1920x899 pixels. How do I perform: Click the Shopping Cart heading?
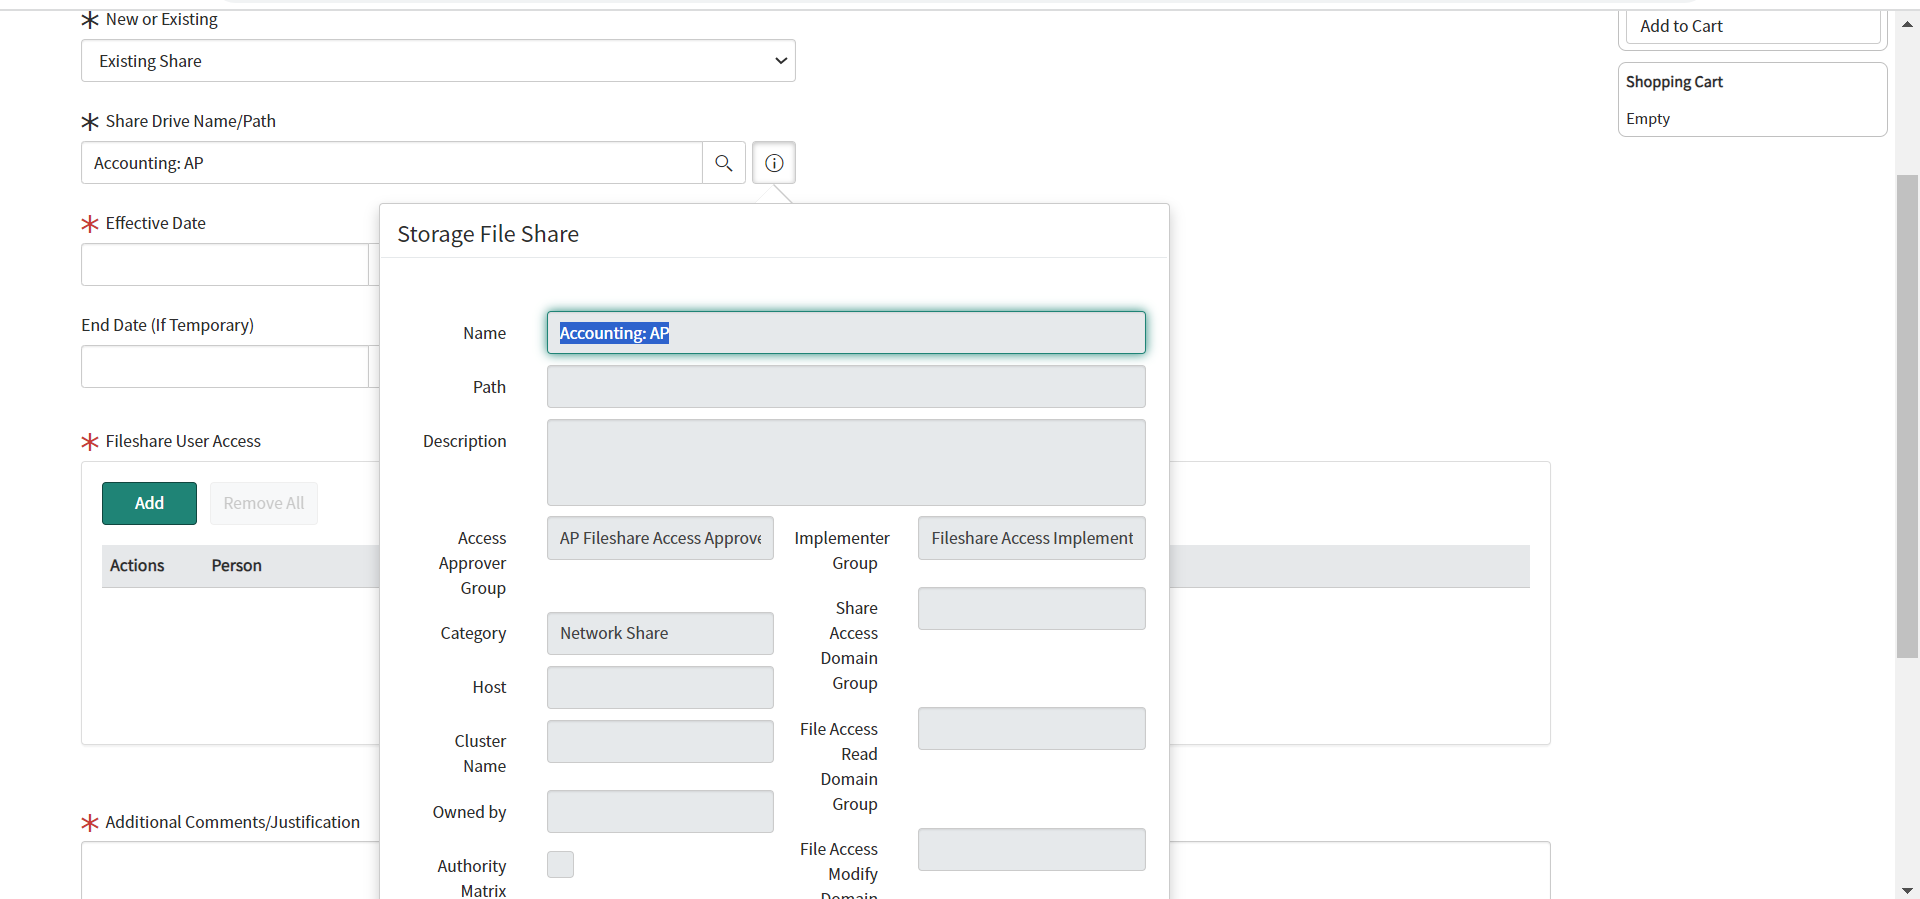[x=1674, y=82]
